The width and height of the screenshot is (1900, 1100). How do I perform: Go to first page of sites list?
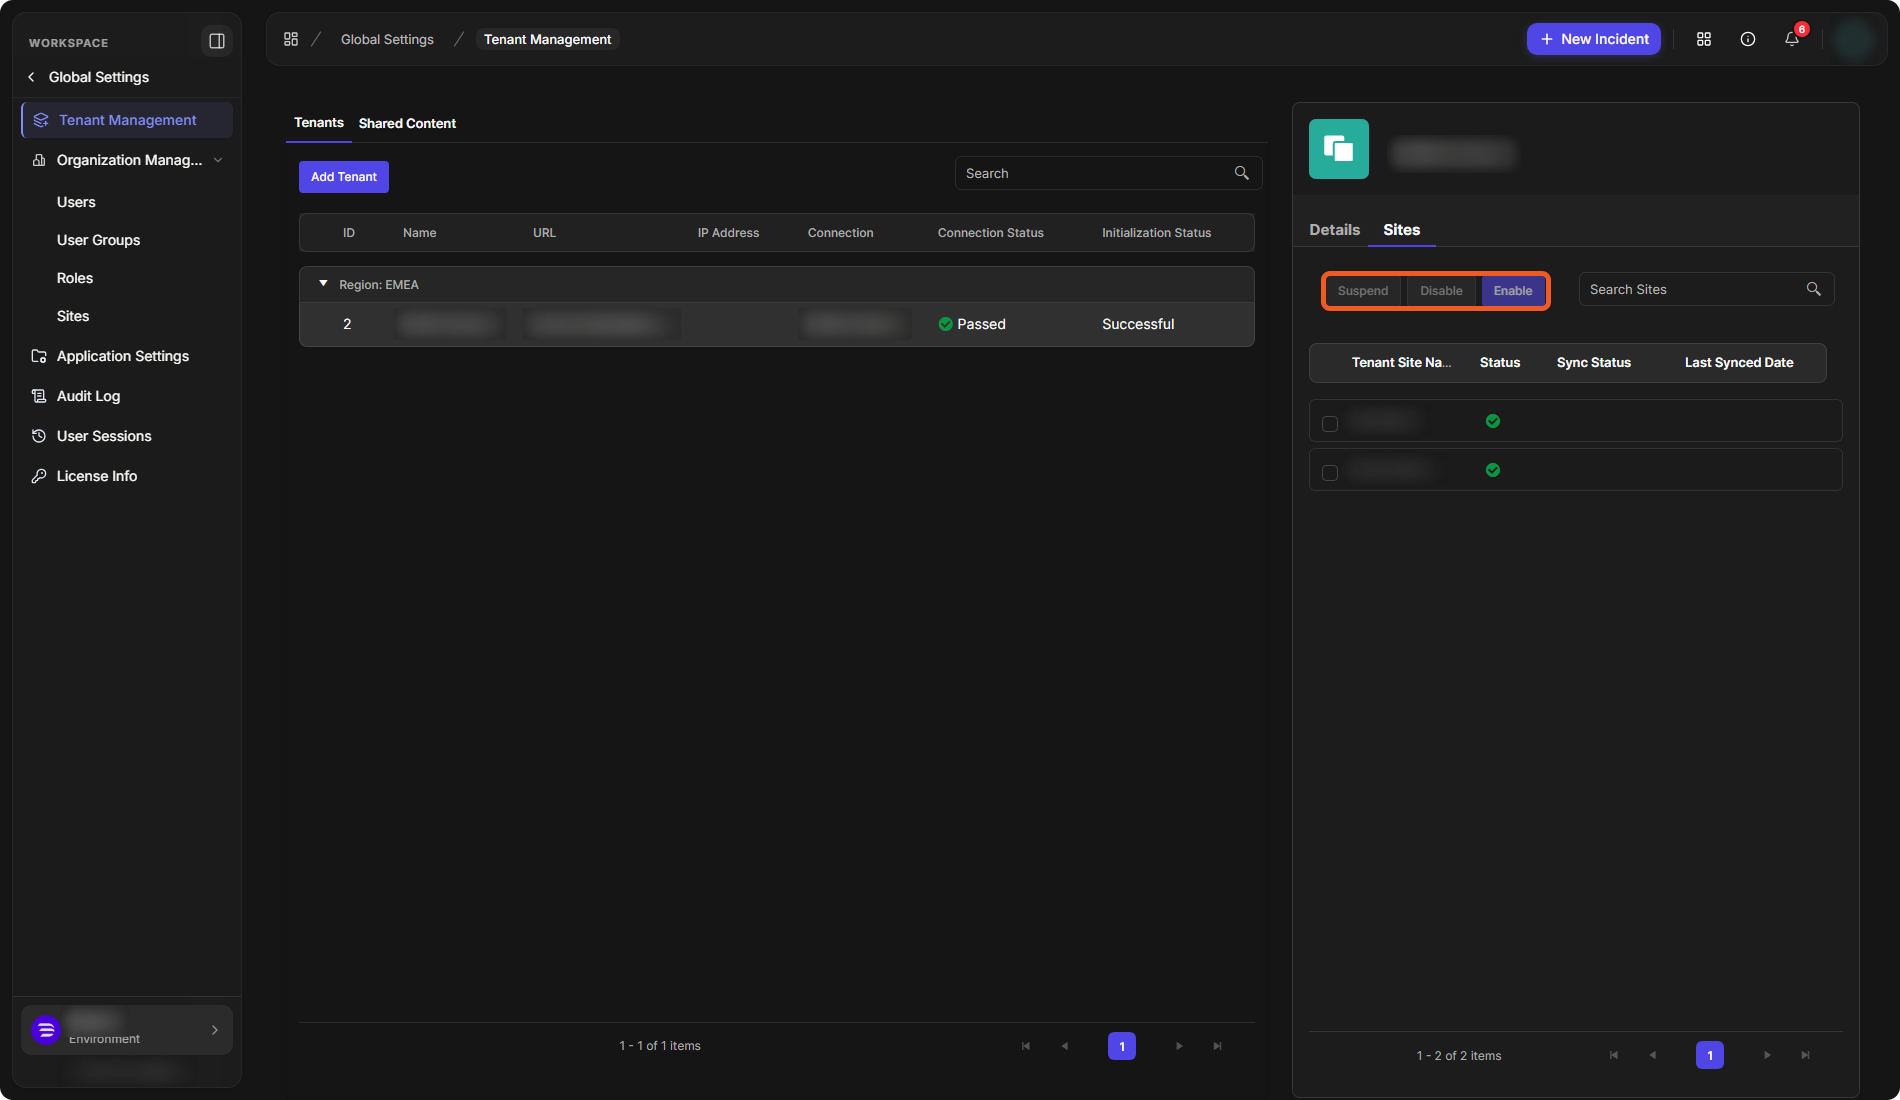[1614, 1055]
